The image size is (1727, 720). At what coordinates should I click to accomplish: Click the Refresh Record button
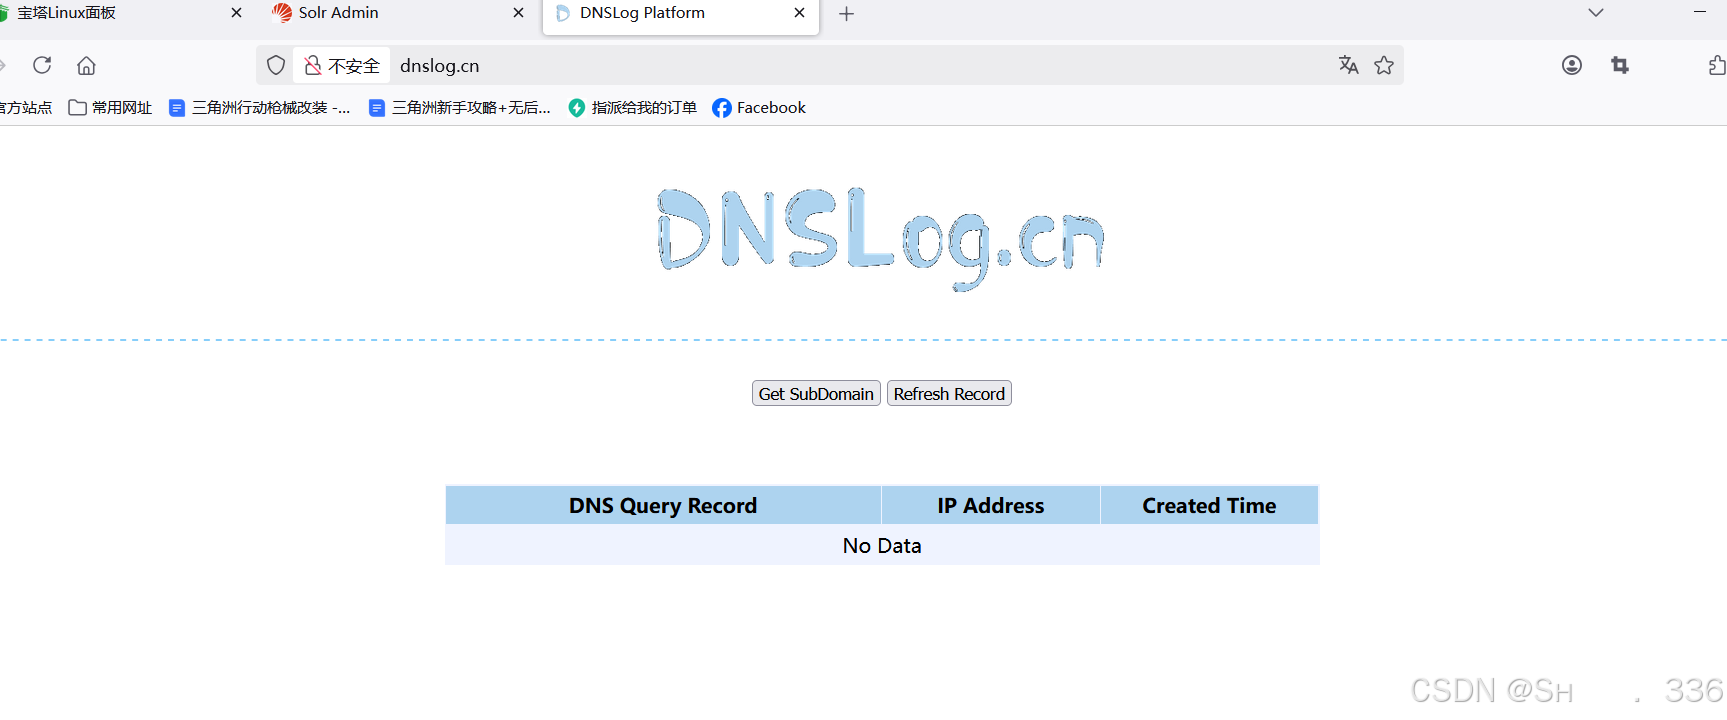949,393
